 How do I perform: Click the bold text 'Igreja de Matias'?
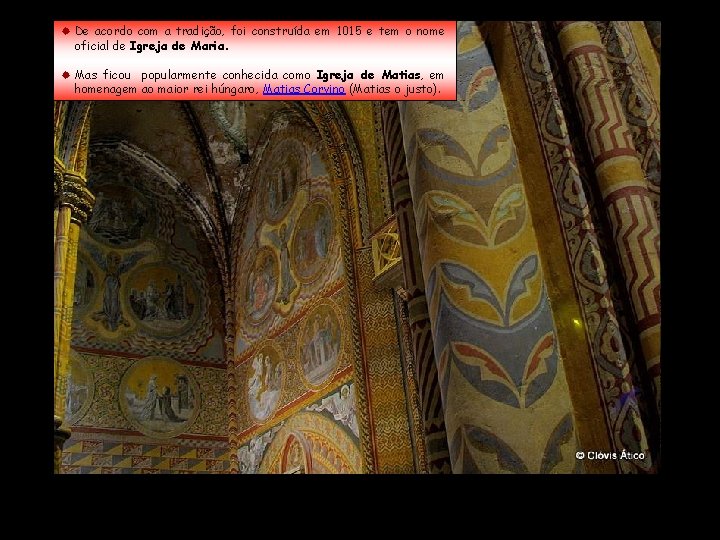368,75
